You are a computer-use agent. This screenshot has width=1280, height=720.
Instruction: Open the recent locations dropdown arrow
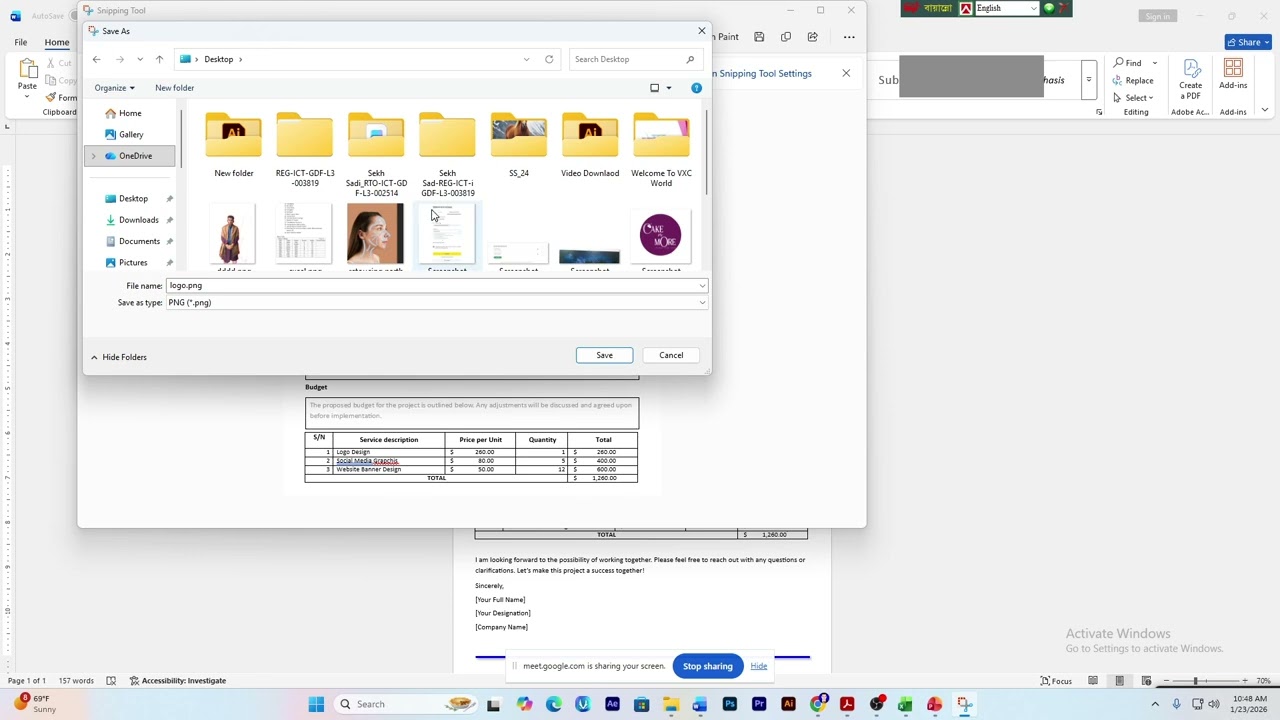coord(140,59)
